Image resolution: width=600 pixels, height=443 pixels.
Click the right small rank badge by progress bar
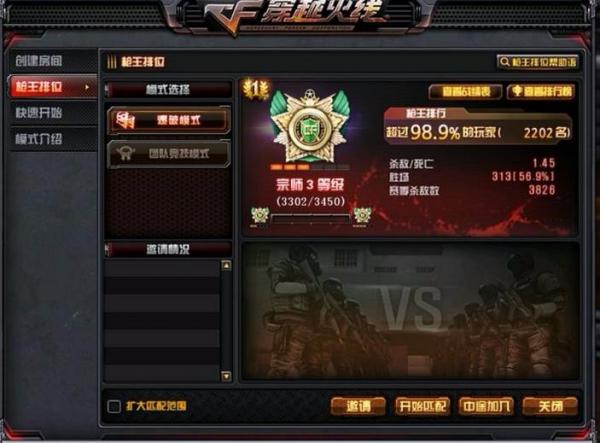click(x=362, y=216)
